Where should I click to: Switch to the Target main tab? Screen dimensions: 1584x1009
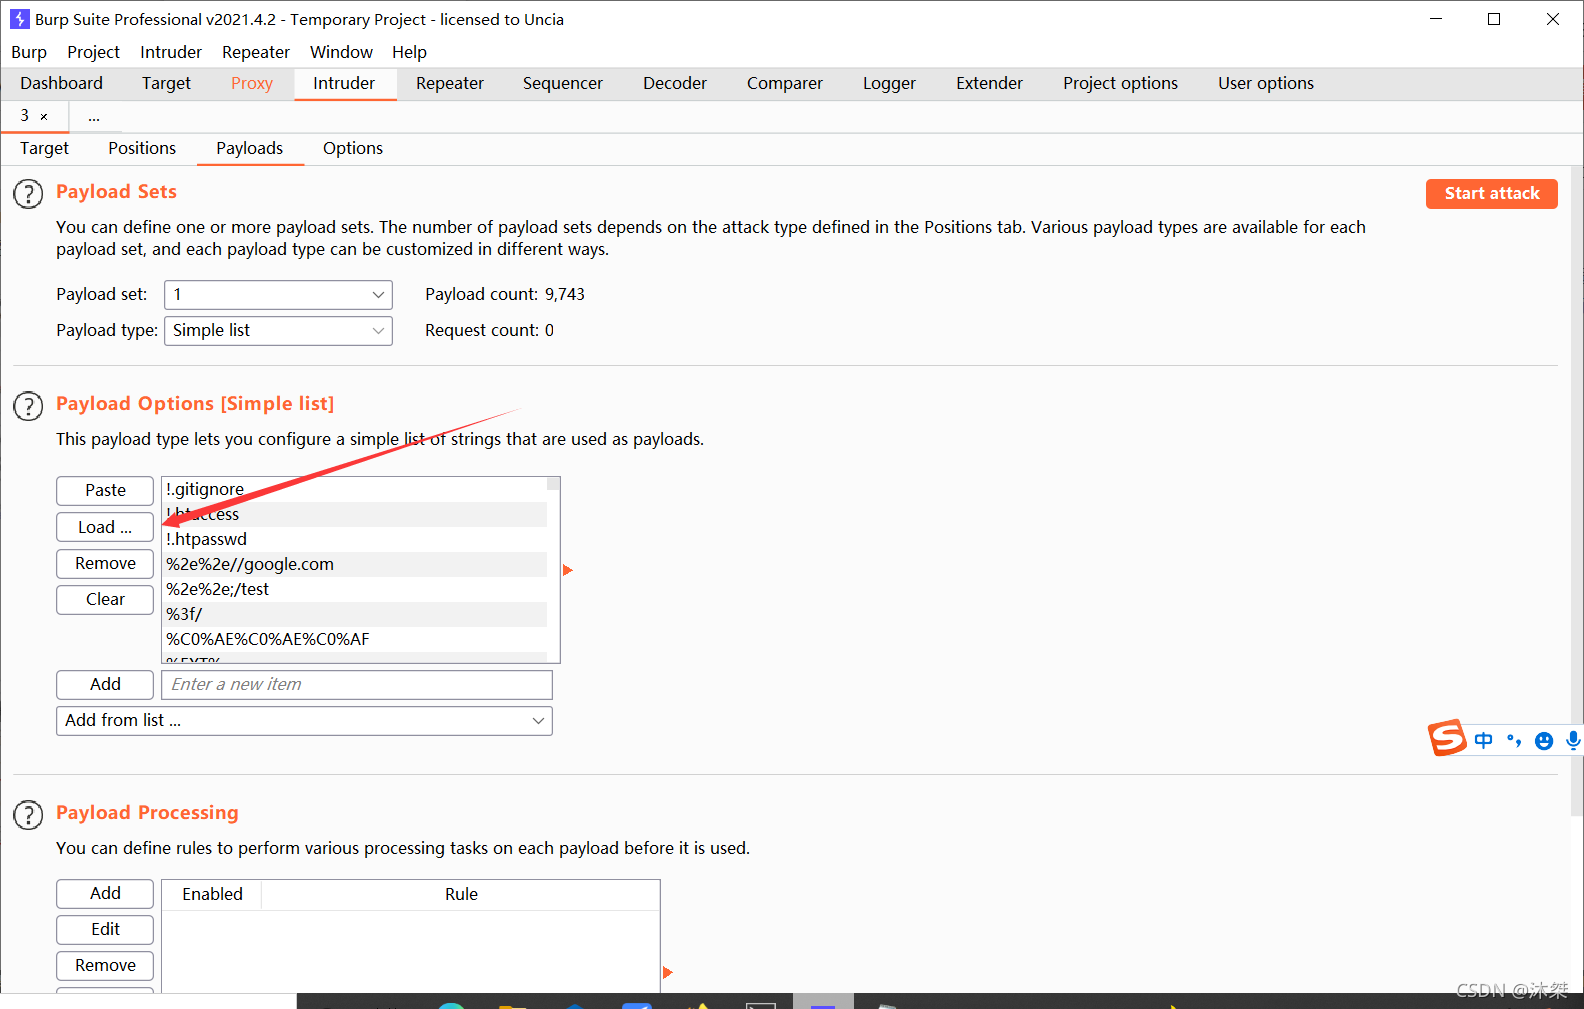click(166, 84)
